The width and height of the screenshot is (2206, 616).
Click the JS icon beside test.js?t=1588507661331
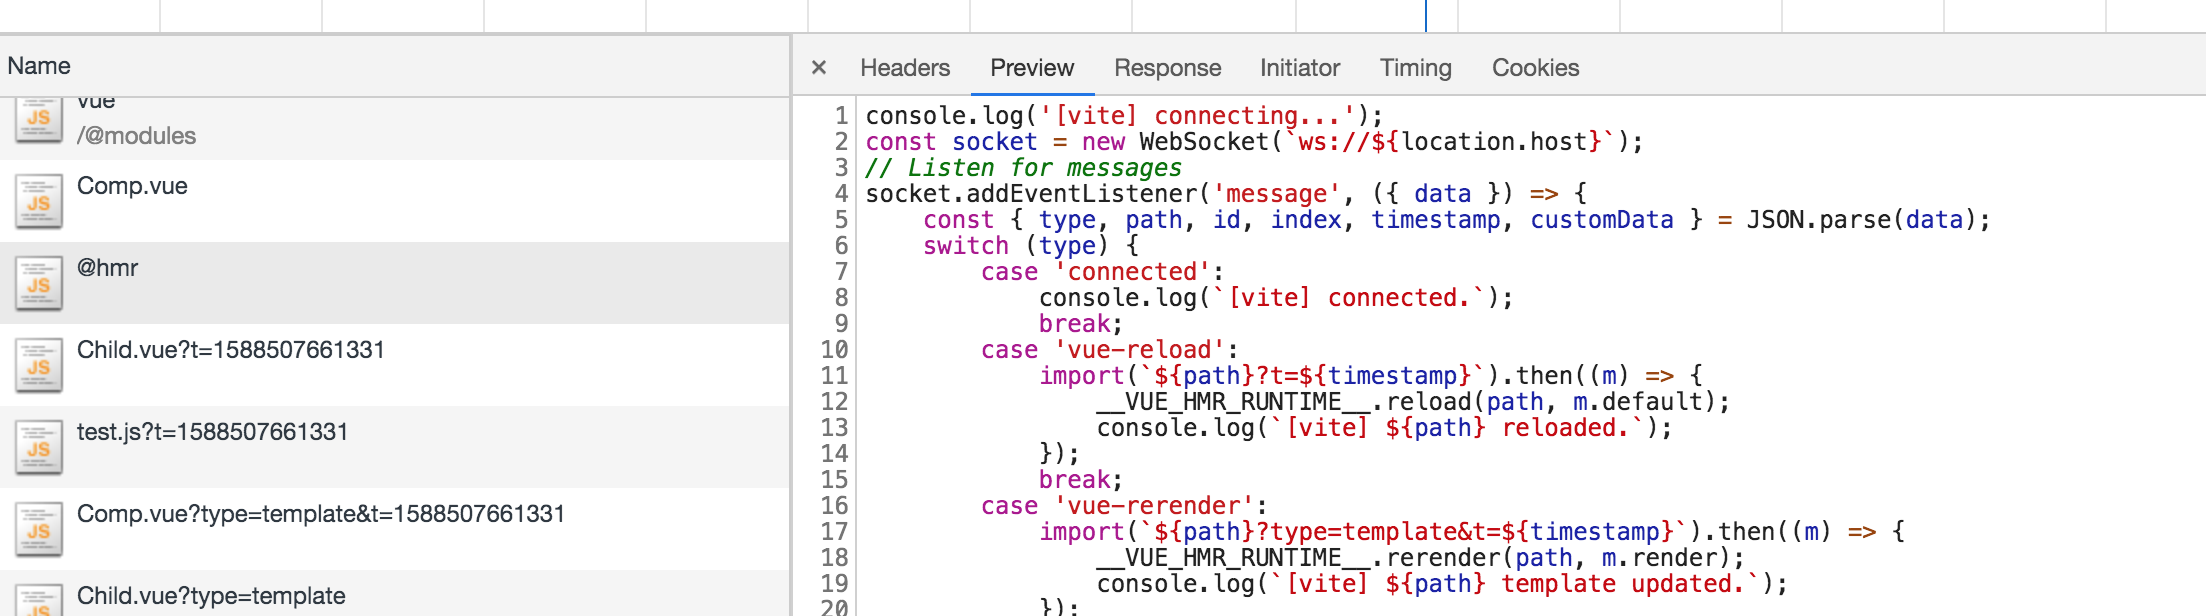point(39,447)
